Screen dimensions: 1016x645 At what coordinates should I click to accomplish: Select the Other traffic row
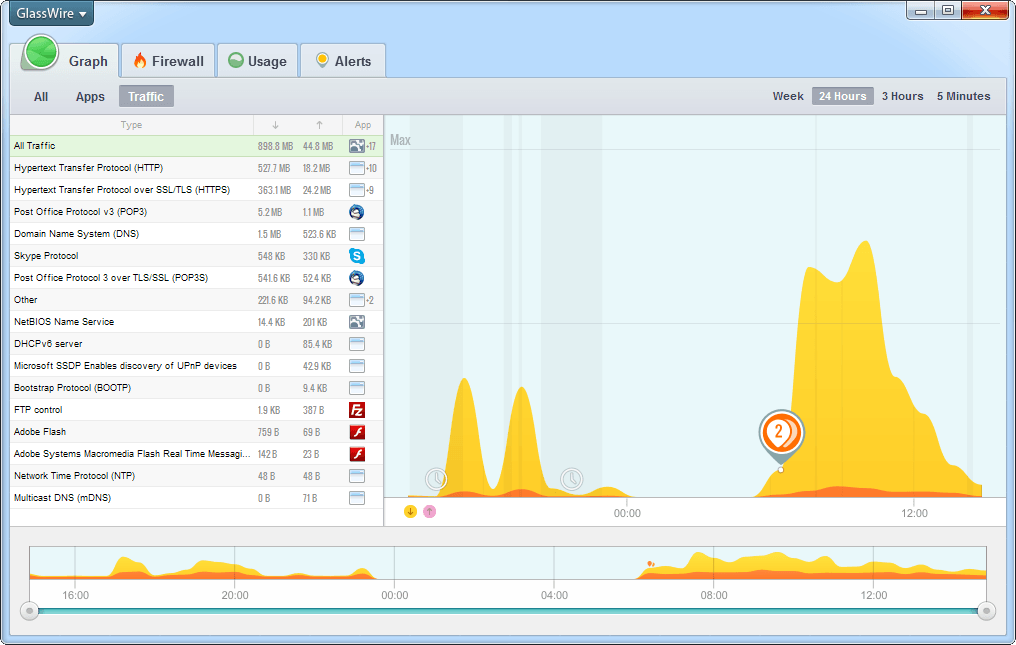click(x=196, y=300)
